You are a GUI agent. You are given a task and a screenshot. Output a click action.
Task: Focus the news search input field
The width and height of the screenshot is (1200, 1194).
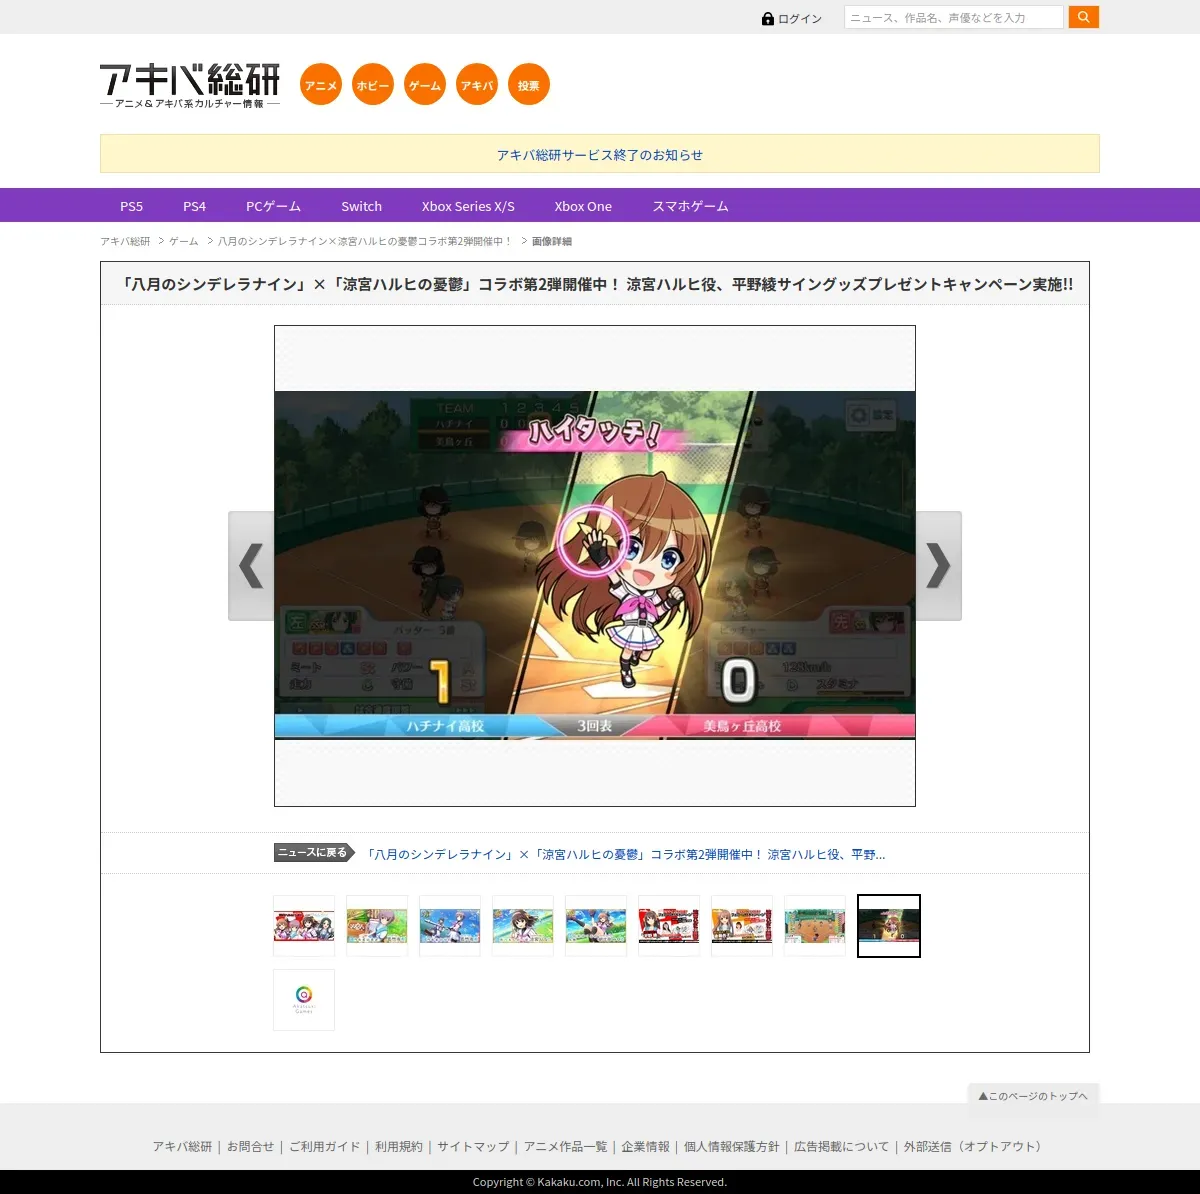point(954,17)
